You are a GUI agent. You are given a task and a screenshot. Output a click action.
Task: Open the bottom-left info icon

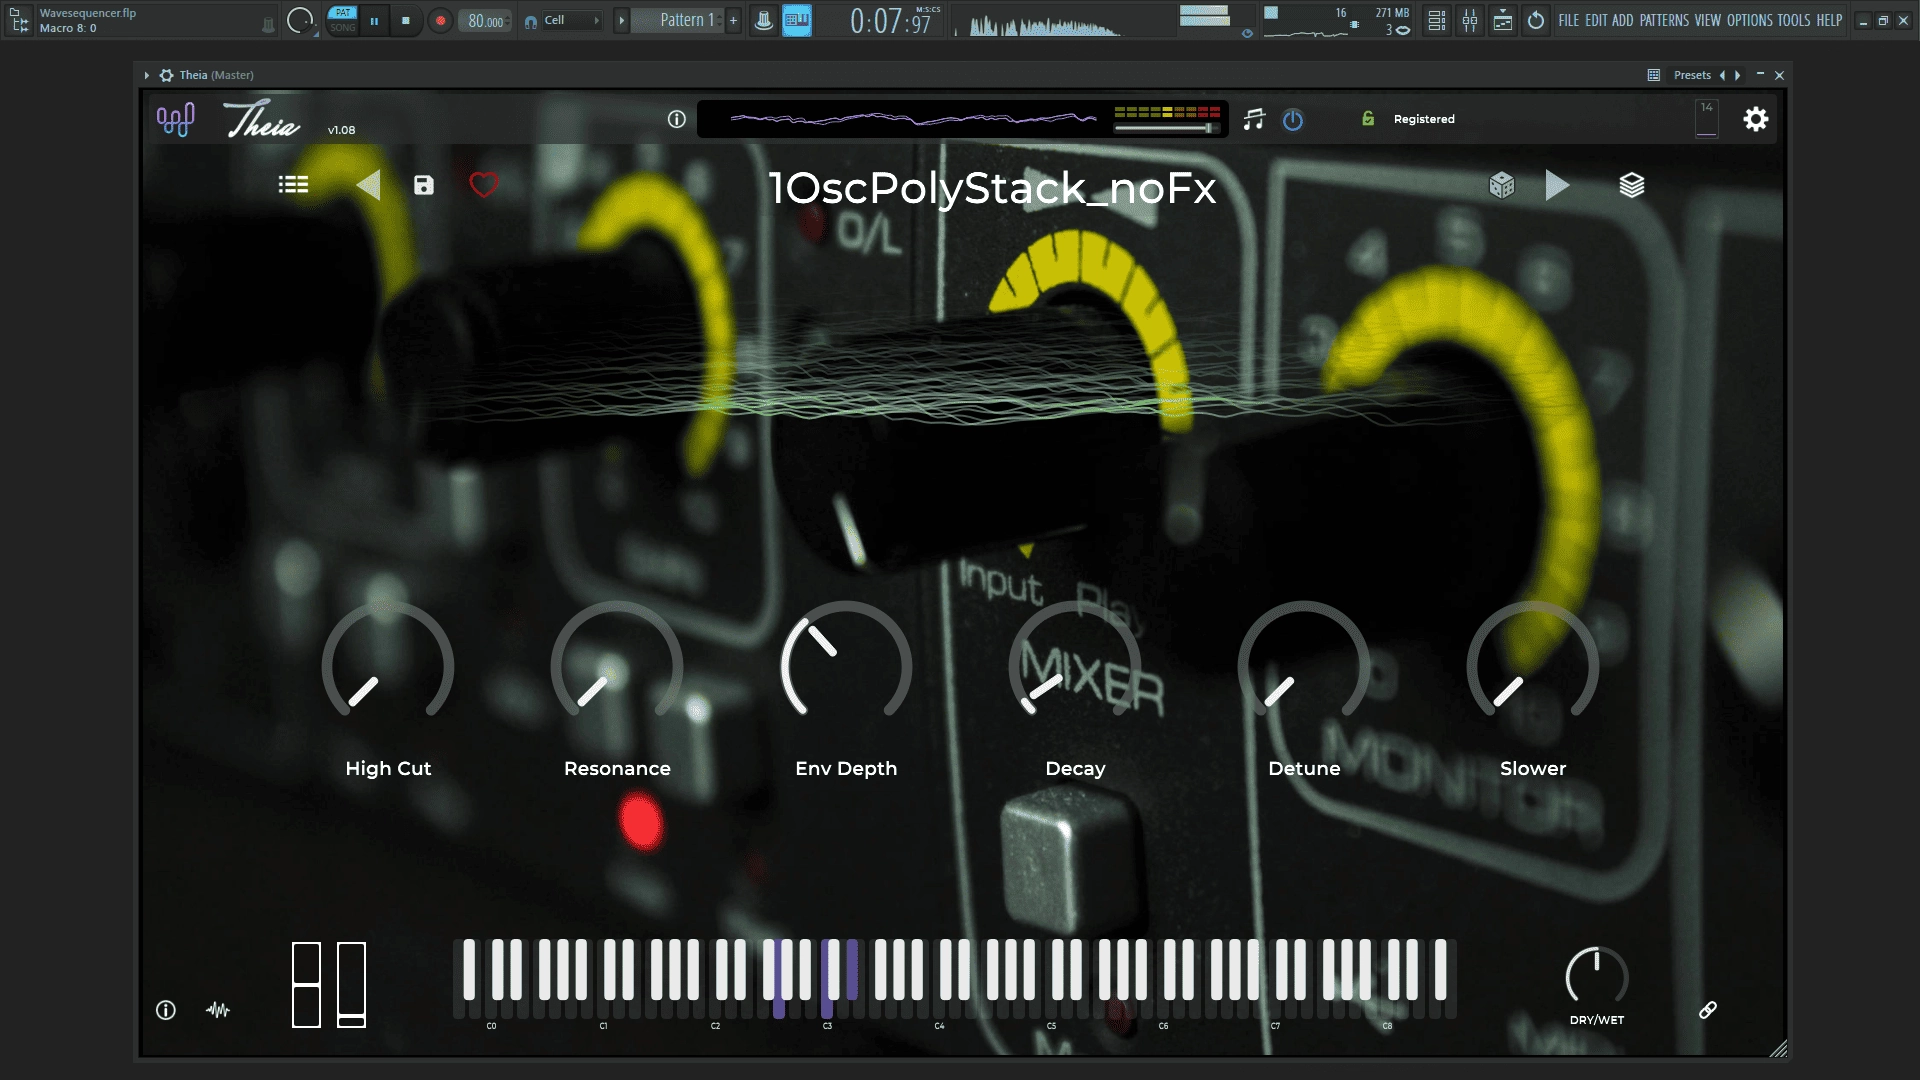coord(166,1010)
